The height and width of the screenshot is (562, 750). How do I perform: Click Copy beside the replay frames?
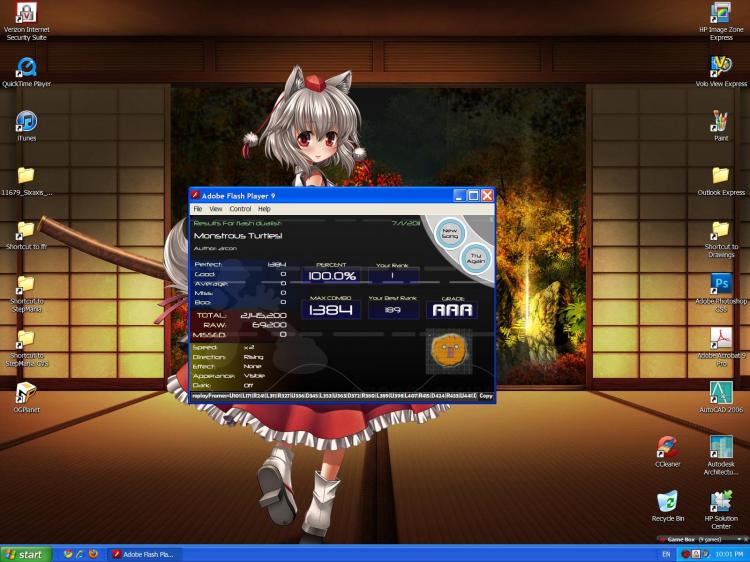click(485, 396)
